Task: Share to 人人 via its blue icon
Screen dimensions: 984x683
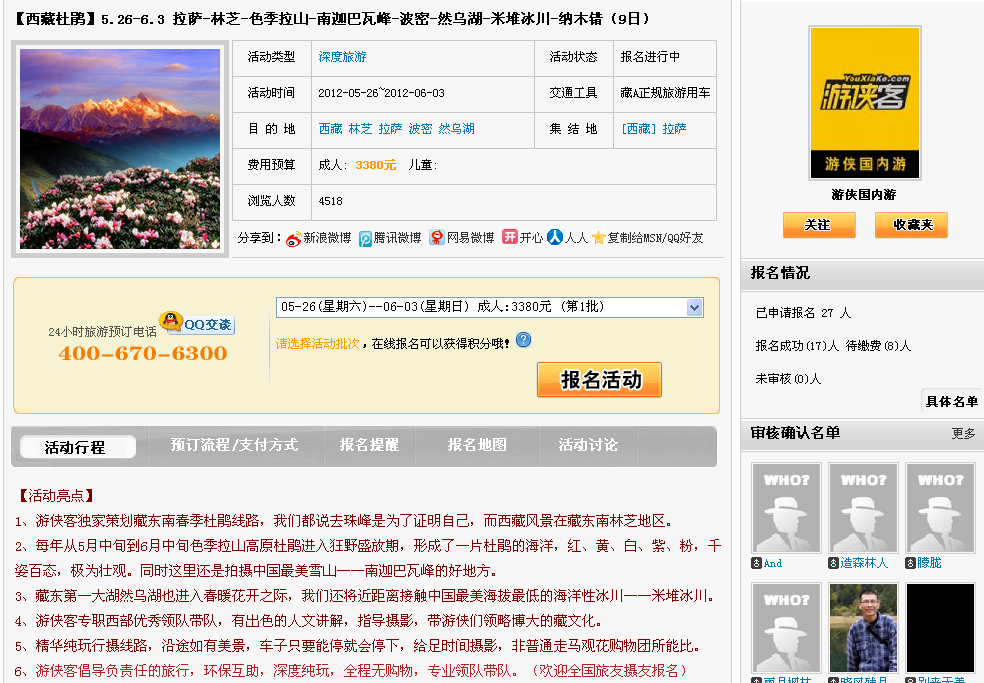Action: click(x=556, y=240)
